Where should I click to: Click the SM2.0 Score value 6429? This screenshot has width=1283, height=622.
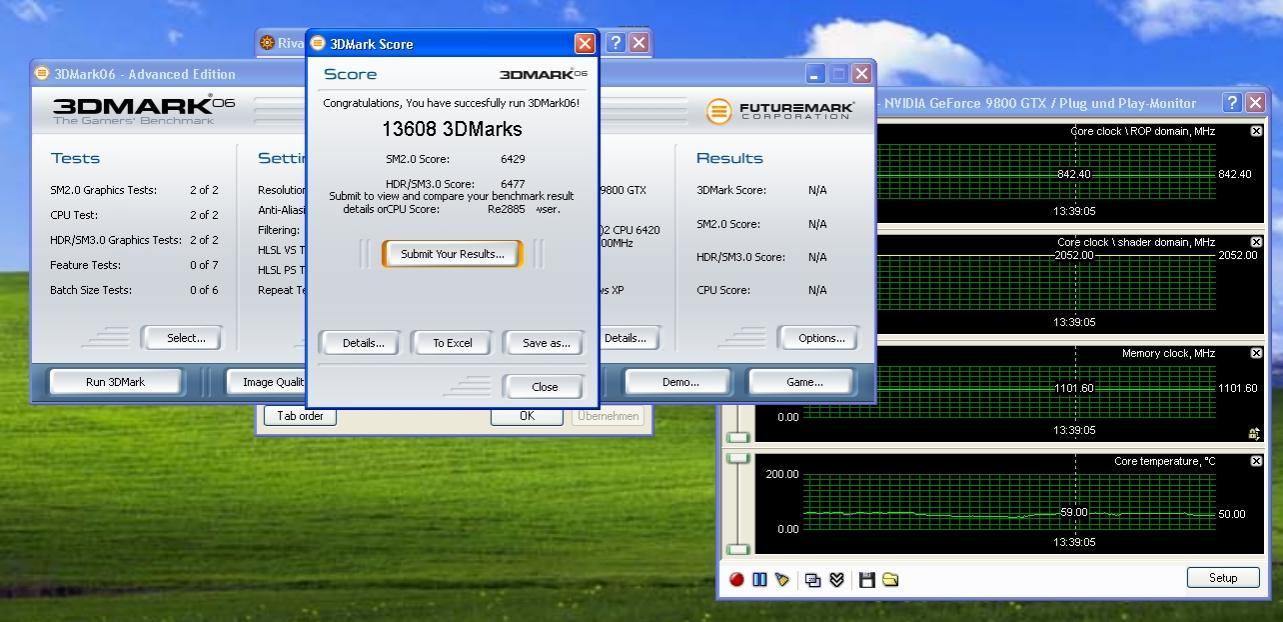click(x=513, y=159)
